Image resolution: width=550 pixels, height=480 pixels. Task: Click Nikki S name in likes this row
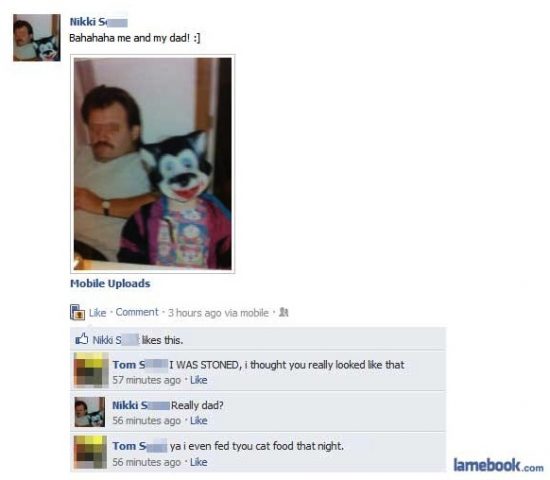116,340
